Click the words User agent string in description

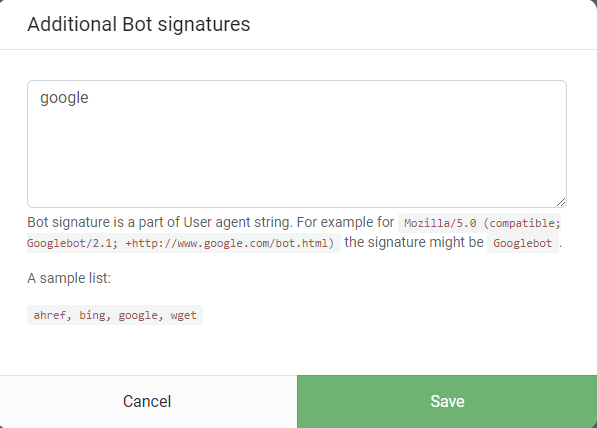(238, 222)
